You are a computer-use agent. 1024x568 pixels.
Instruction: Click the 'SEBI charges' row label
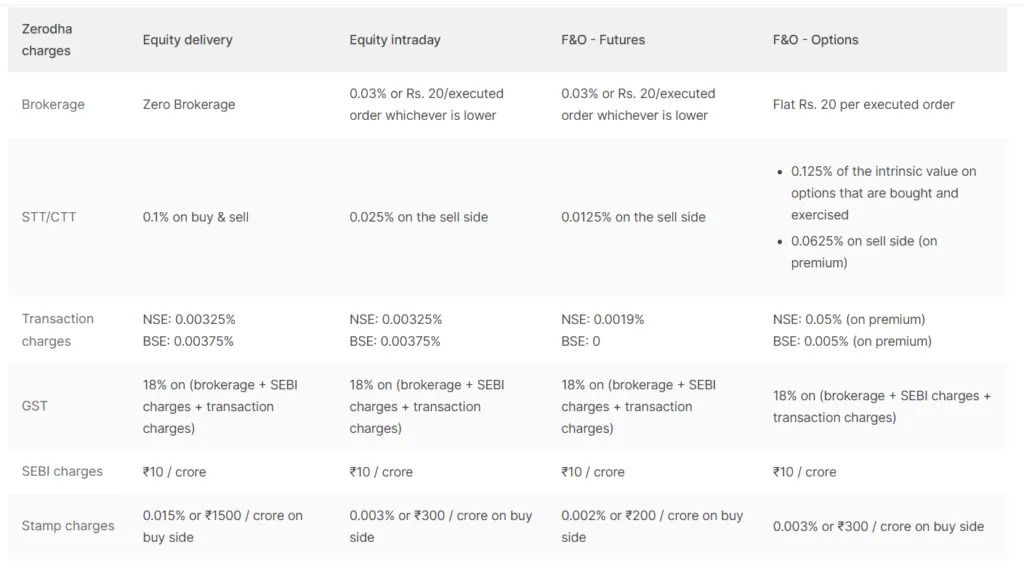[62, 471]
